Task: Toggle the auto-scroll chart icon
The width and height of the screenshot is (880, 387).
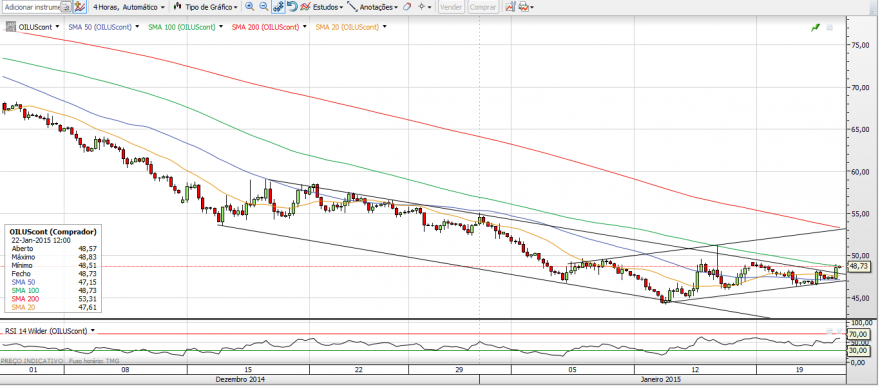Action: point(278,7)
